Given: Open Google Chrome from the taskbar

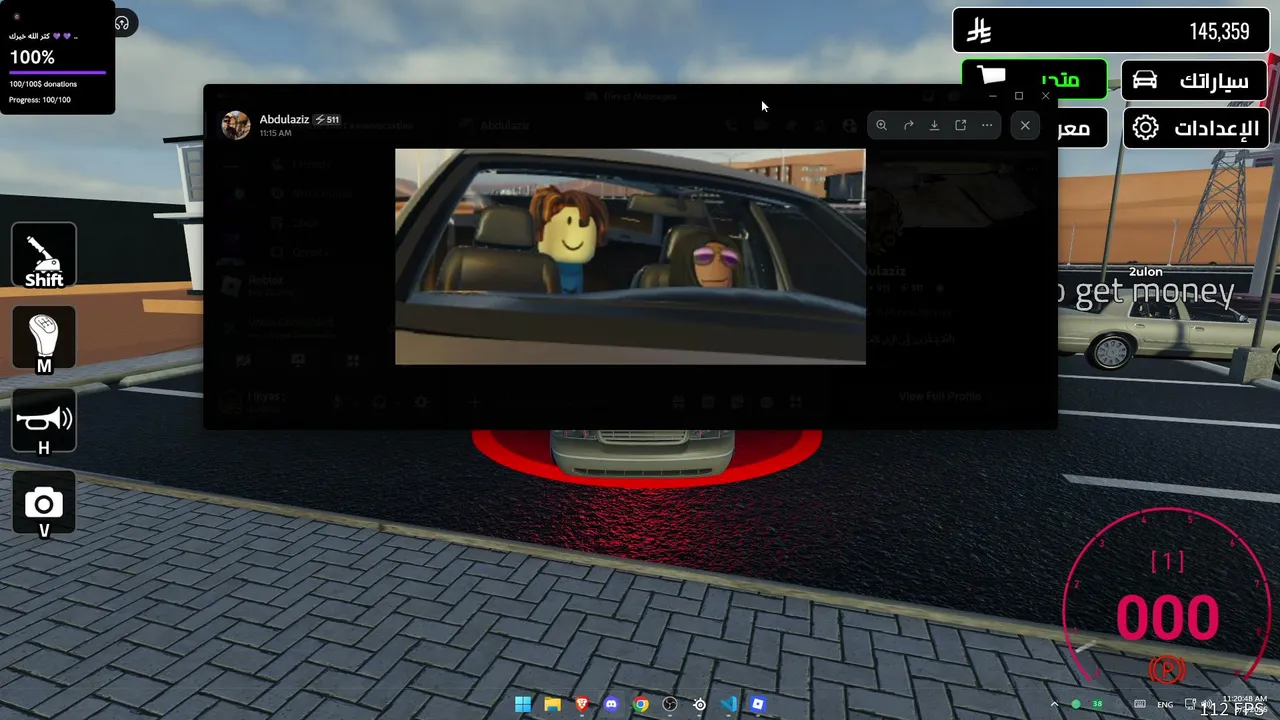Looking at the screenshot, I should 641,704.
